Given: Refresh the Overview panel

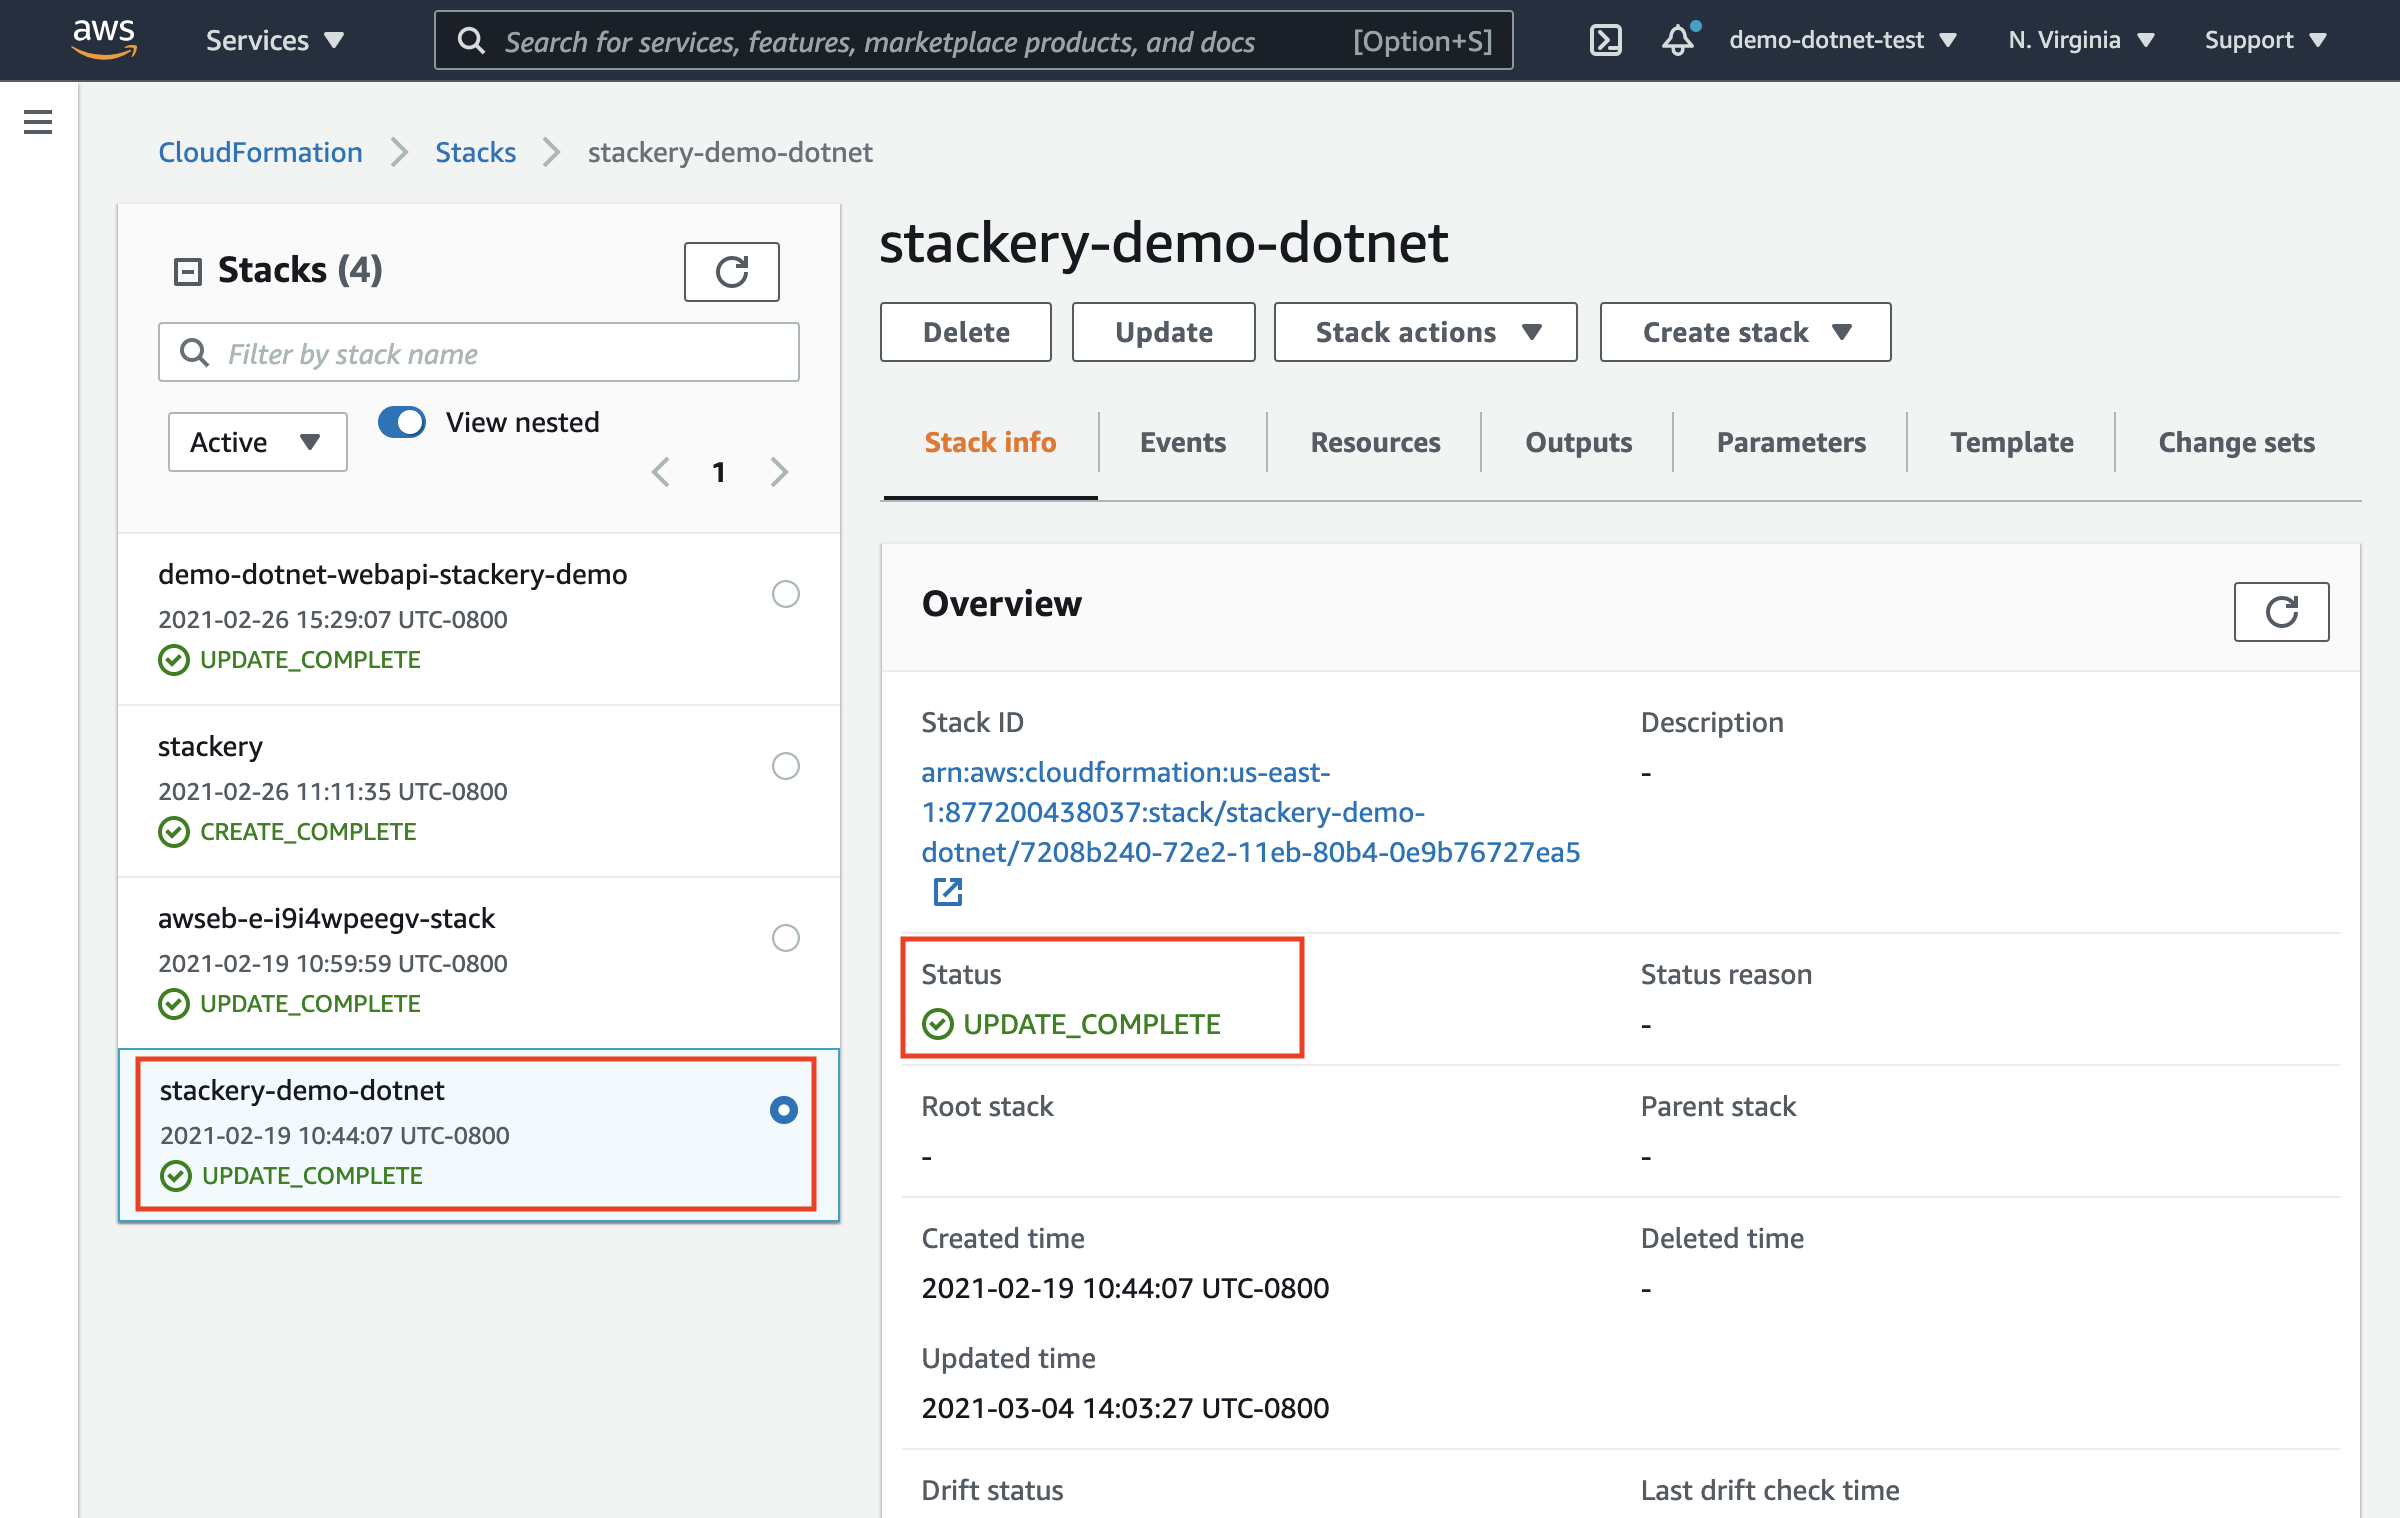Looking at the screenshot, I should tap(2281, 611).
